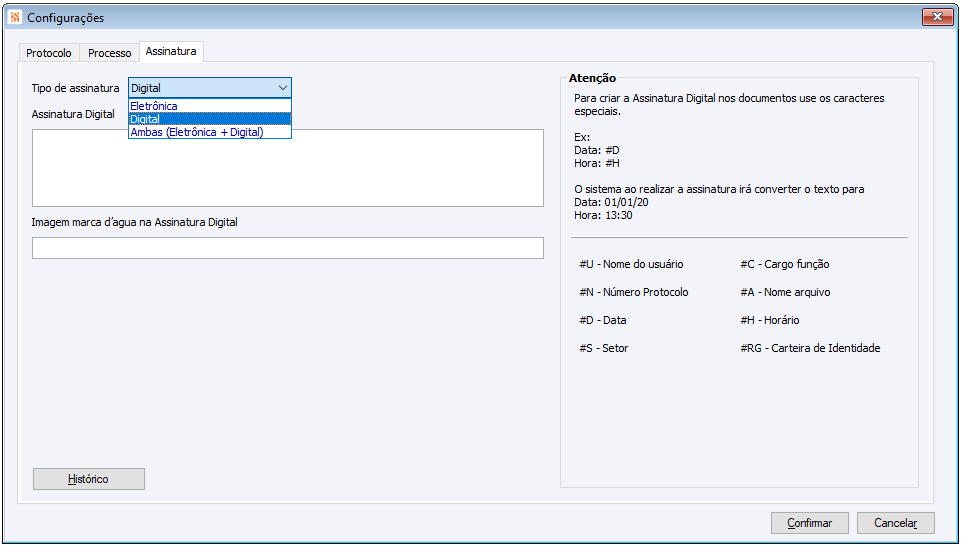Viewport: 961px width, 546px height.
Task: Click the #C - Cargo função entry
Action: click(x=785, y=264)
